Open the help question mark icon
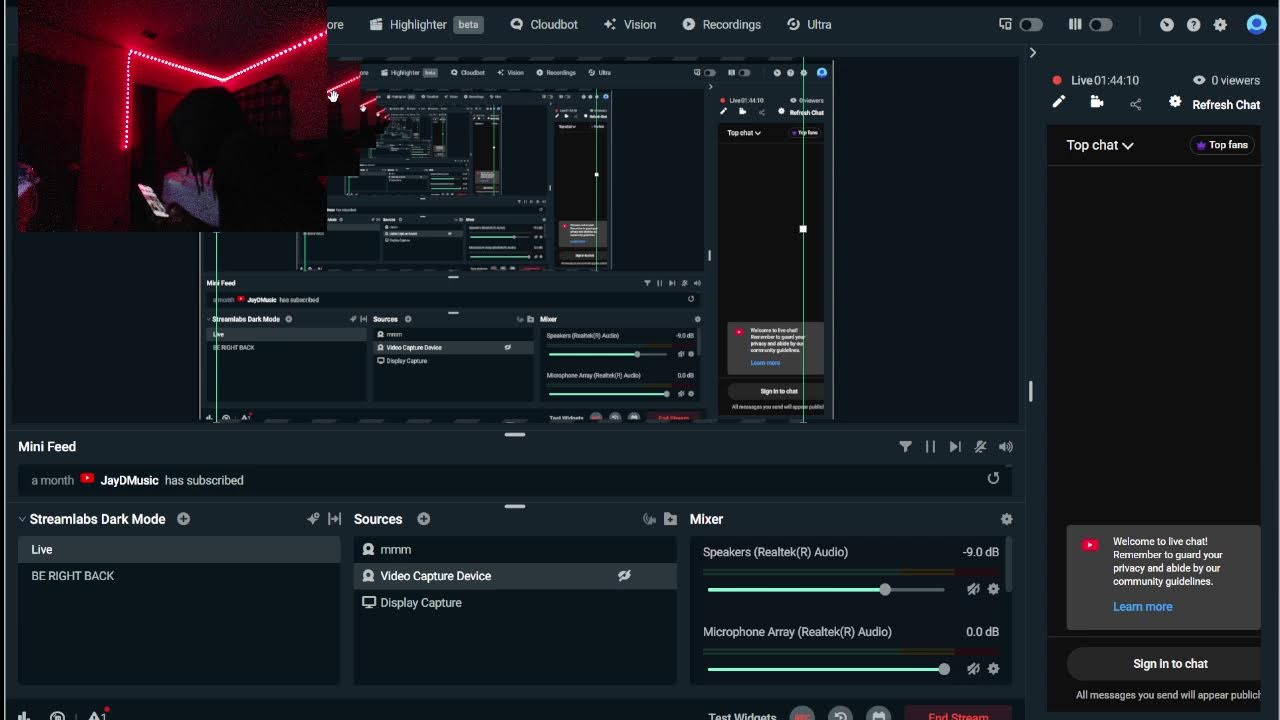 click(1193, 25)
